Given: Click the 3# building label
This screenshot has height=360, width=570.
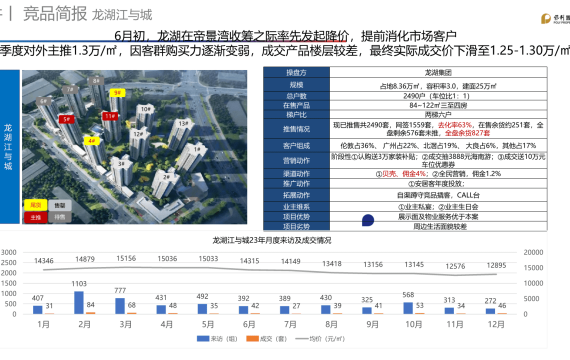Looking at the screenshot, I should point(121,164).
